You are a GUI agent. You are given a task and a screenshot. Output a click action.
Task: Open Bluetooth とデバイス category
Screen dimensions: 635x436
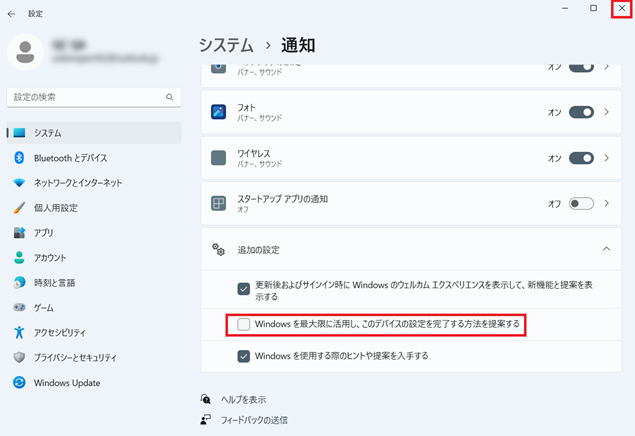pos(94,158)
